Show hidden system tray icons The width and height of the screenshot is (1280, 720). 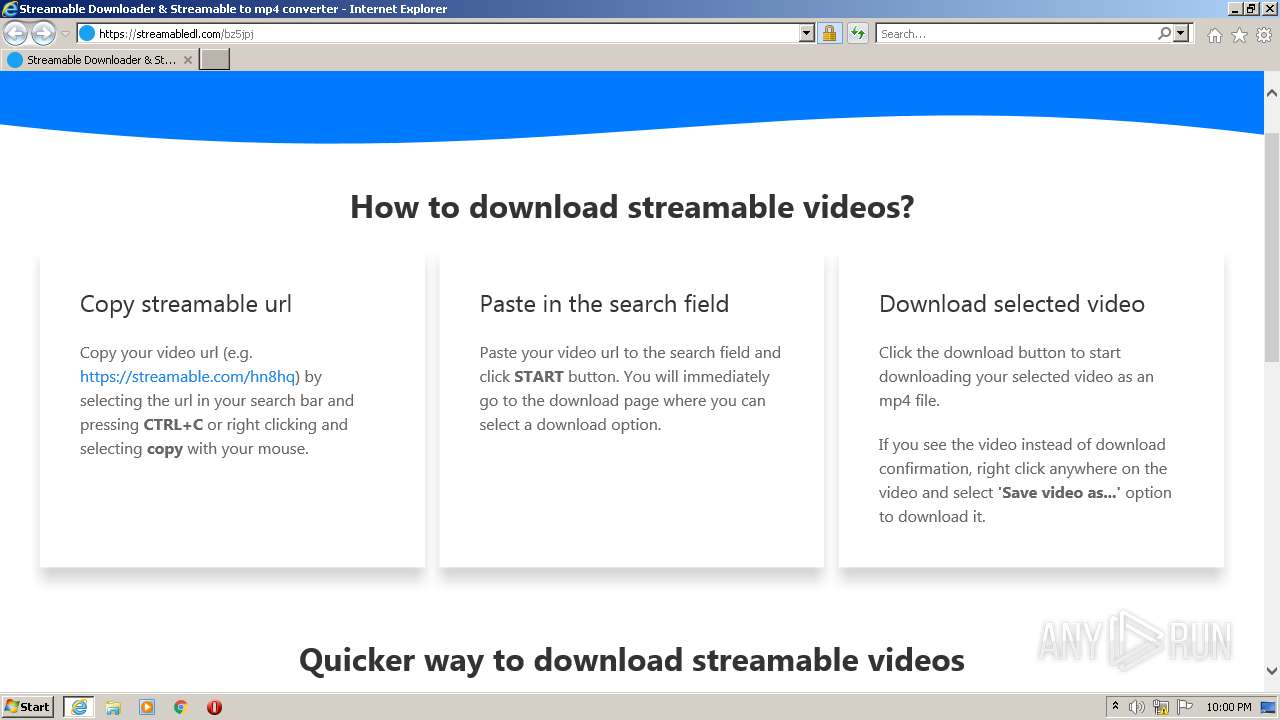1115,707
